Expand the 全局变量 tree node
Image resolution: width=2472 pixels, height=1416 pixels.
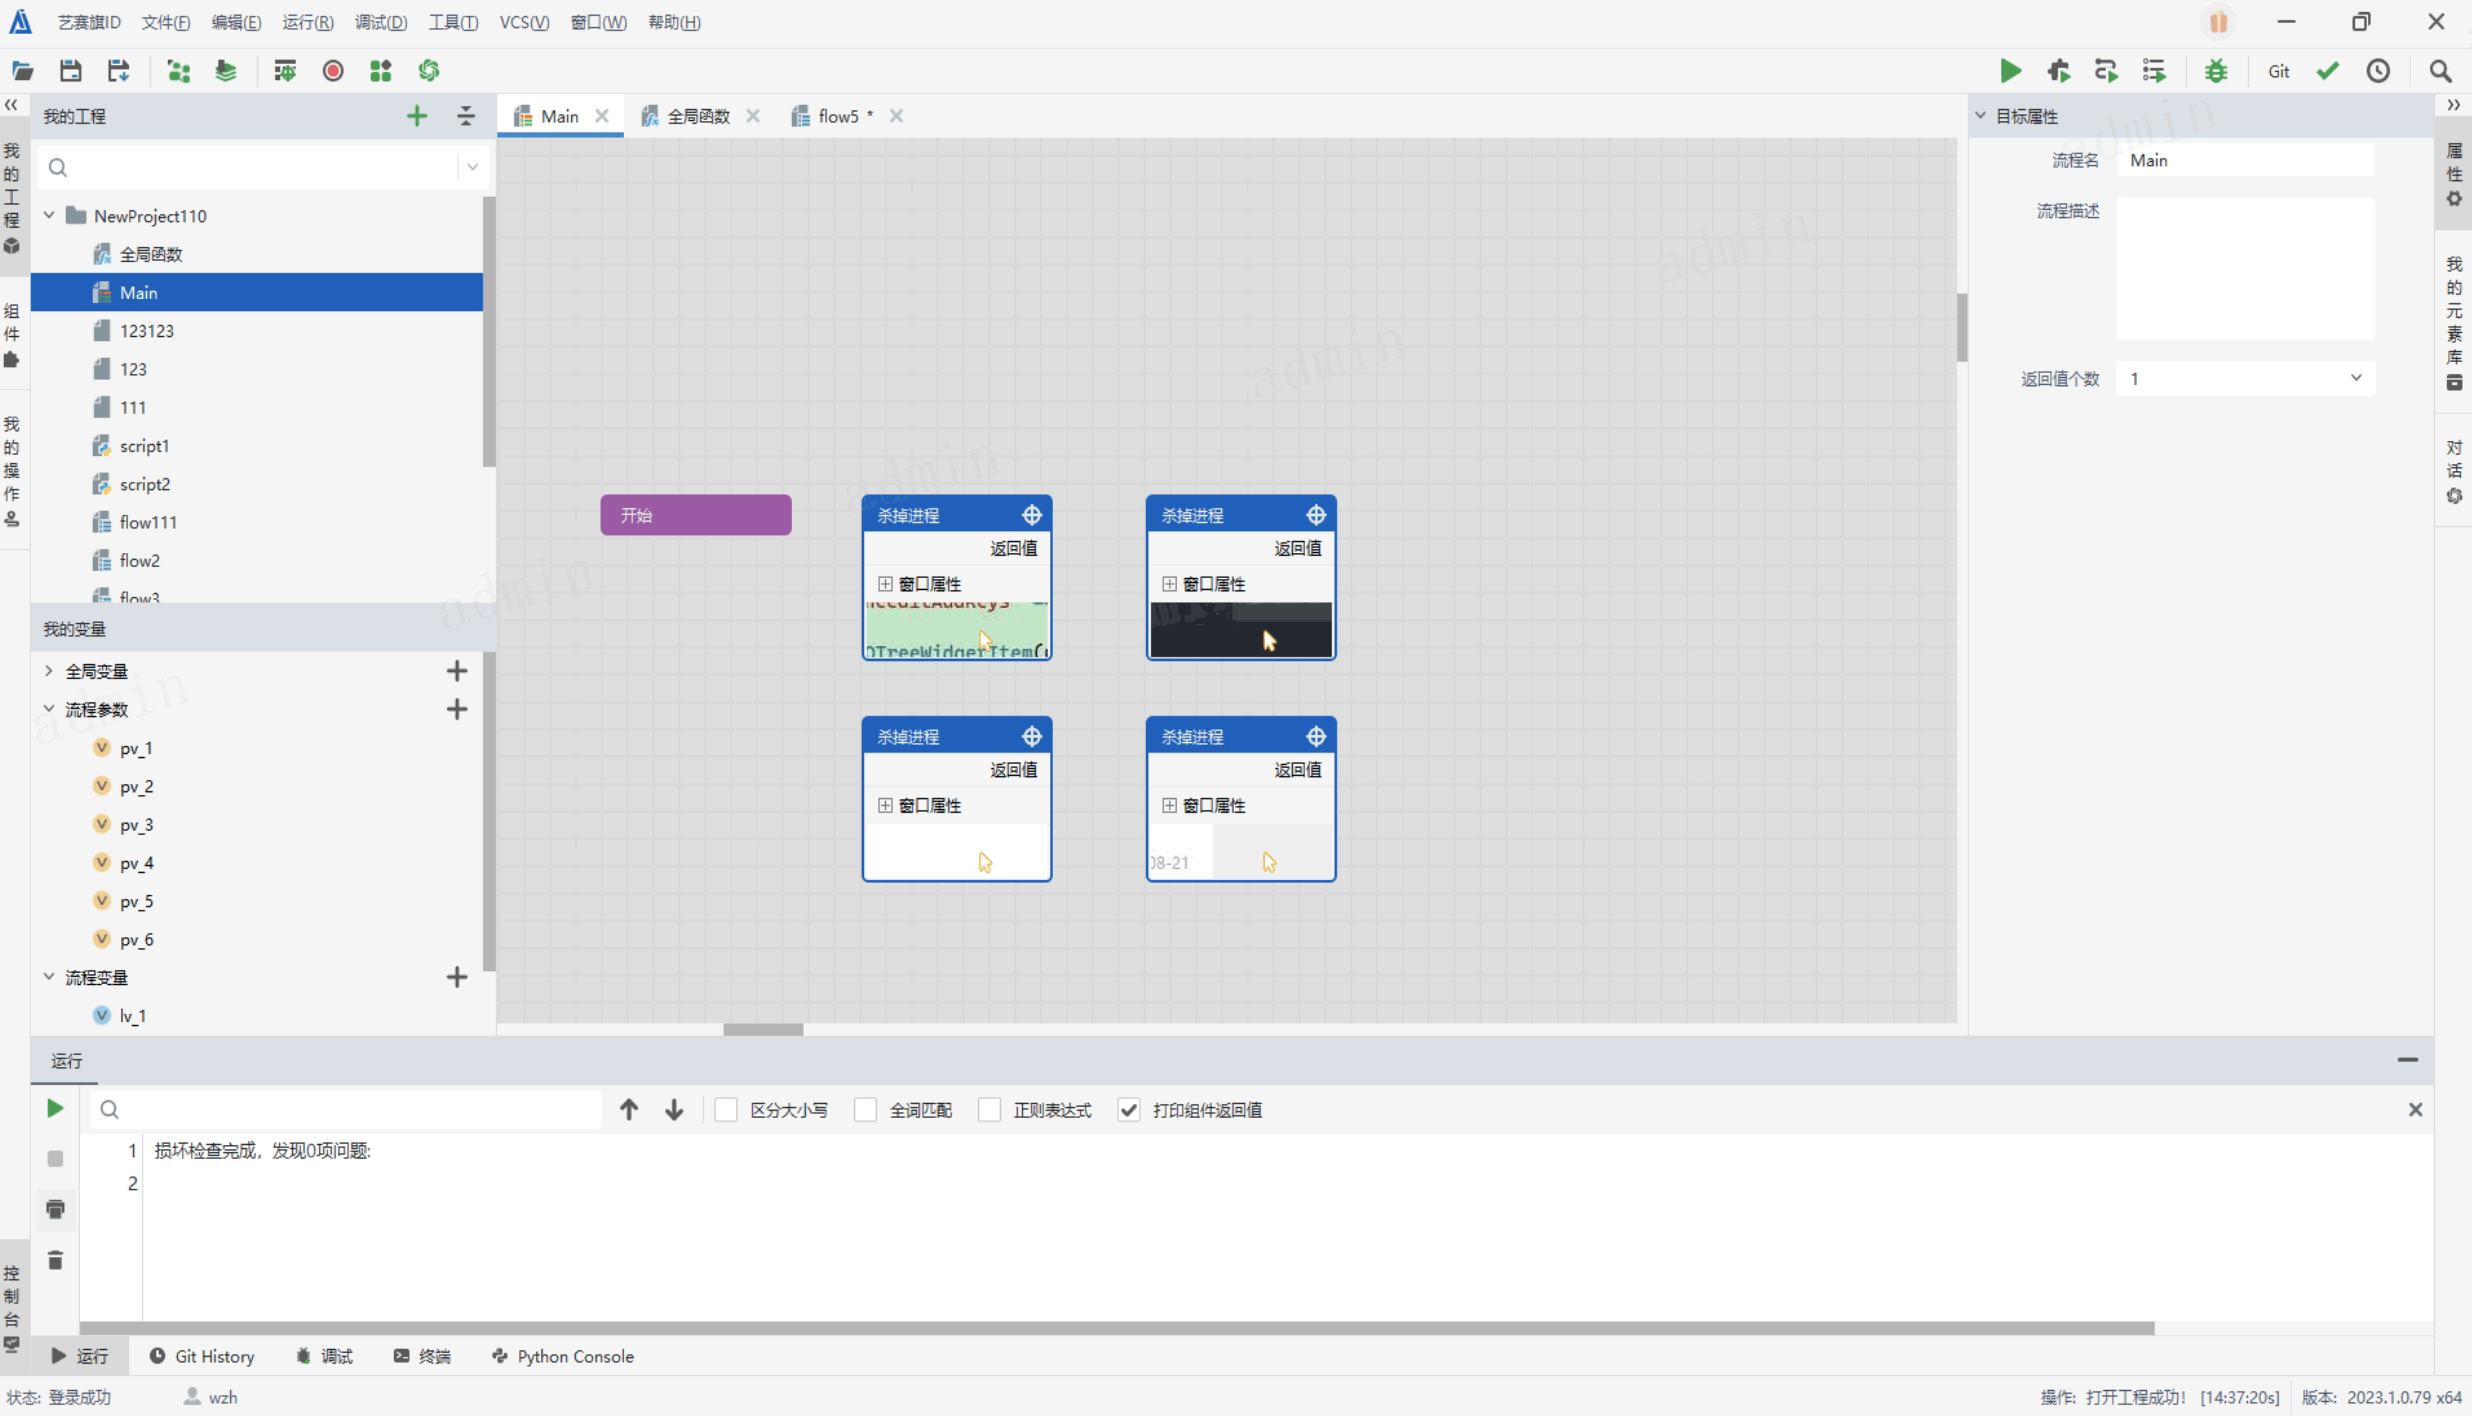49,671
